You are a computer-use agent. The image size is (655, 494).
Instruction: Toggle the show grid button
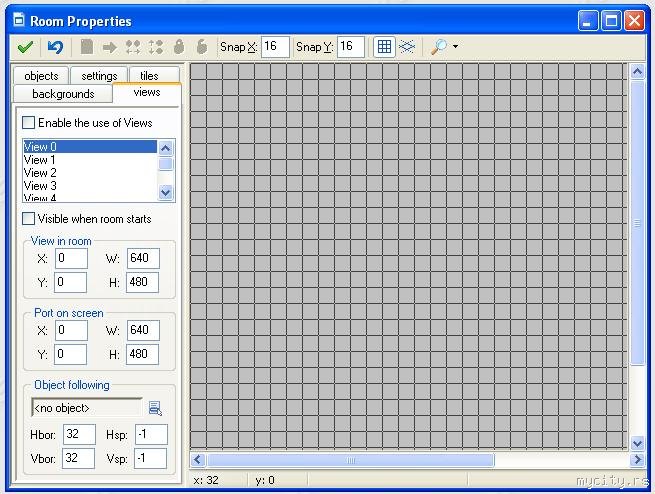point(384,46)
